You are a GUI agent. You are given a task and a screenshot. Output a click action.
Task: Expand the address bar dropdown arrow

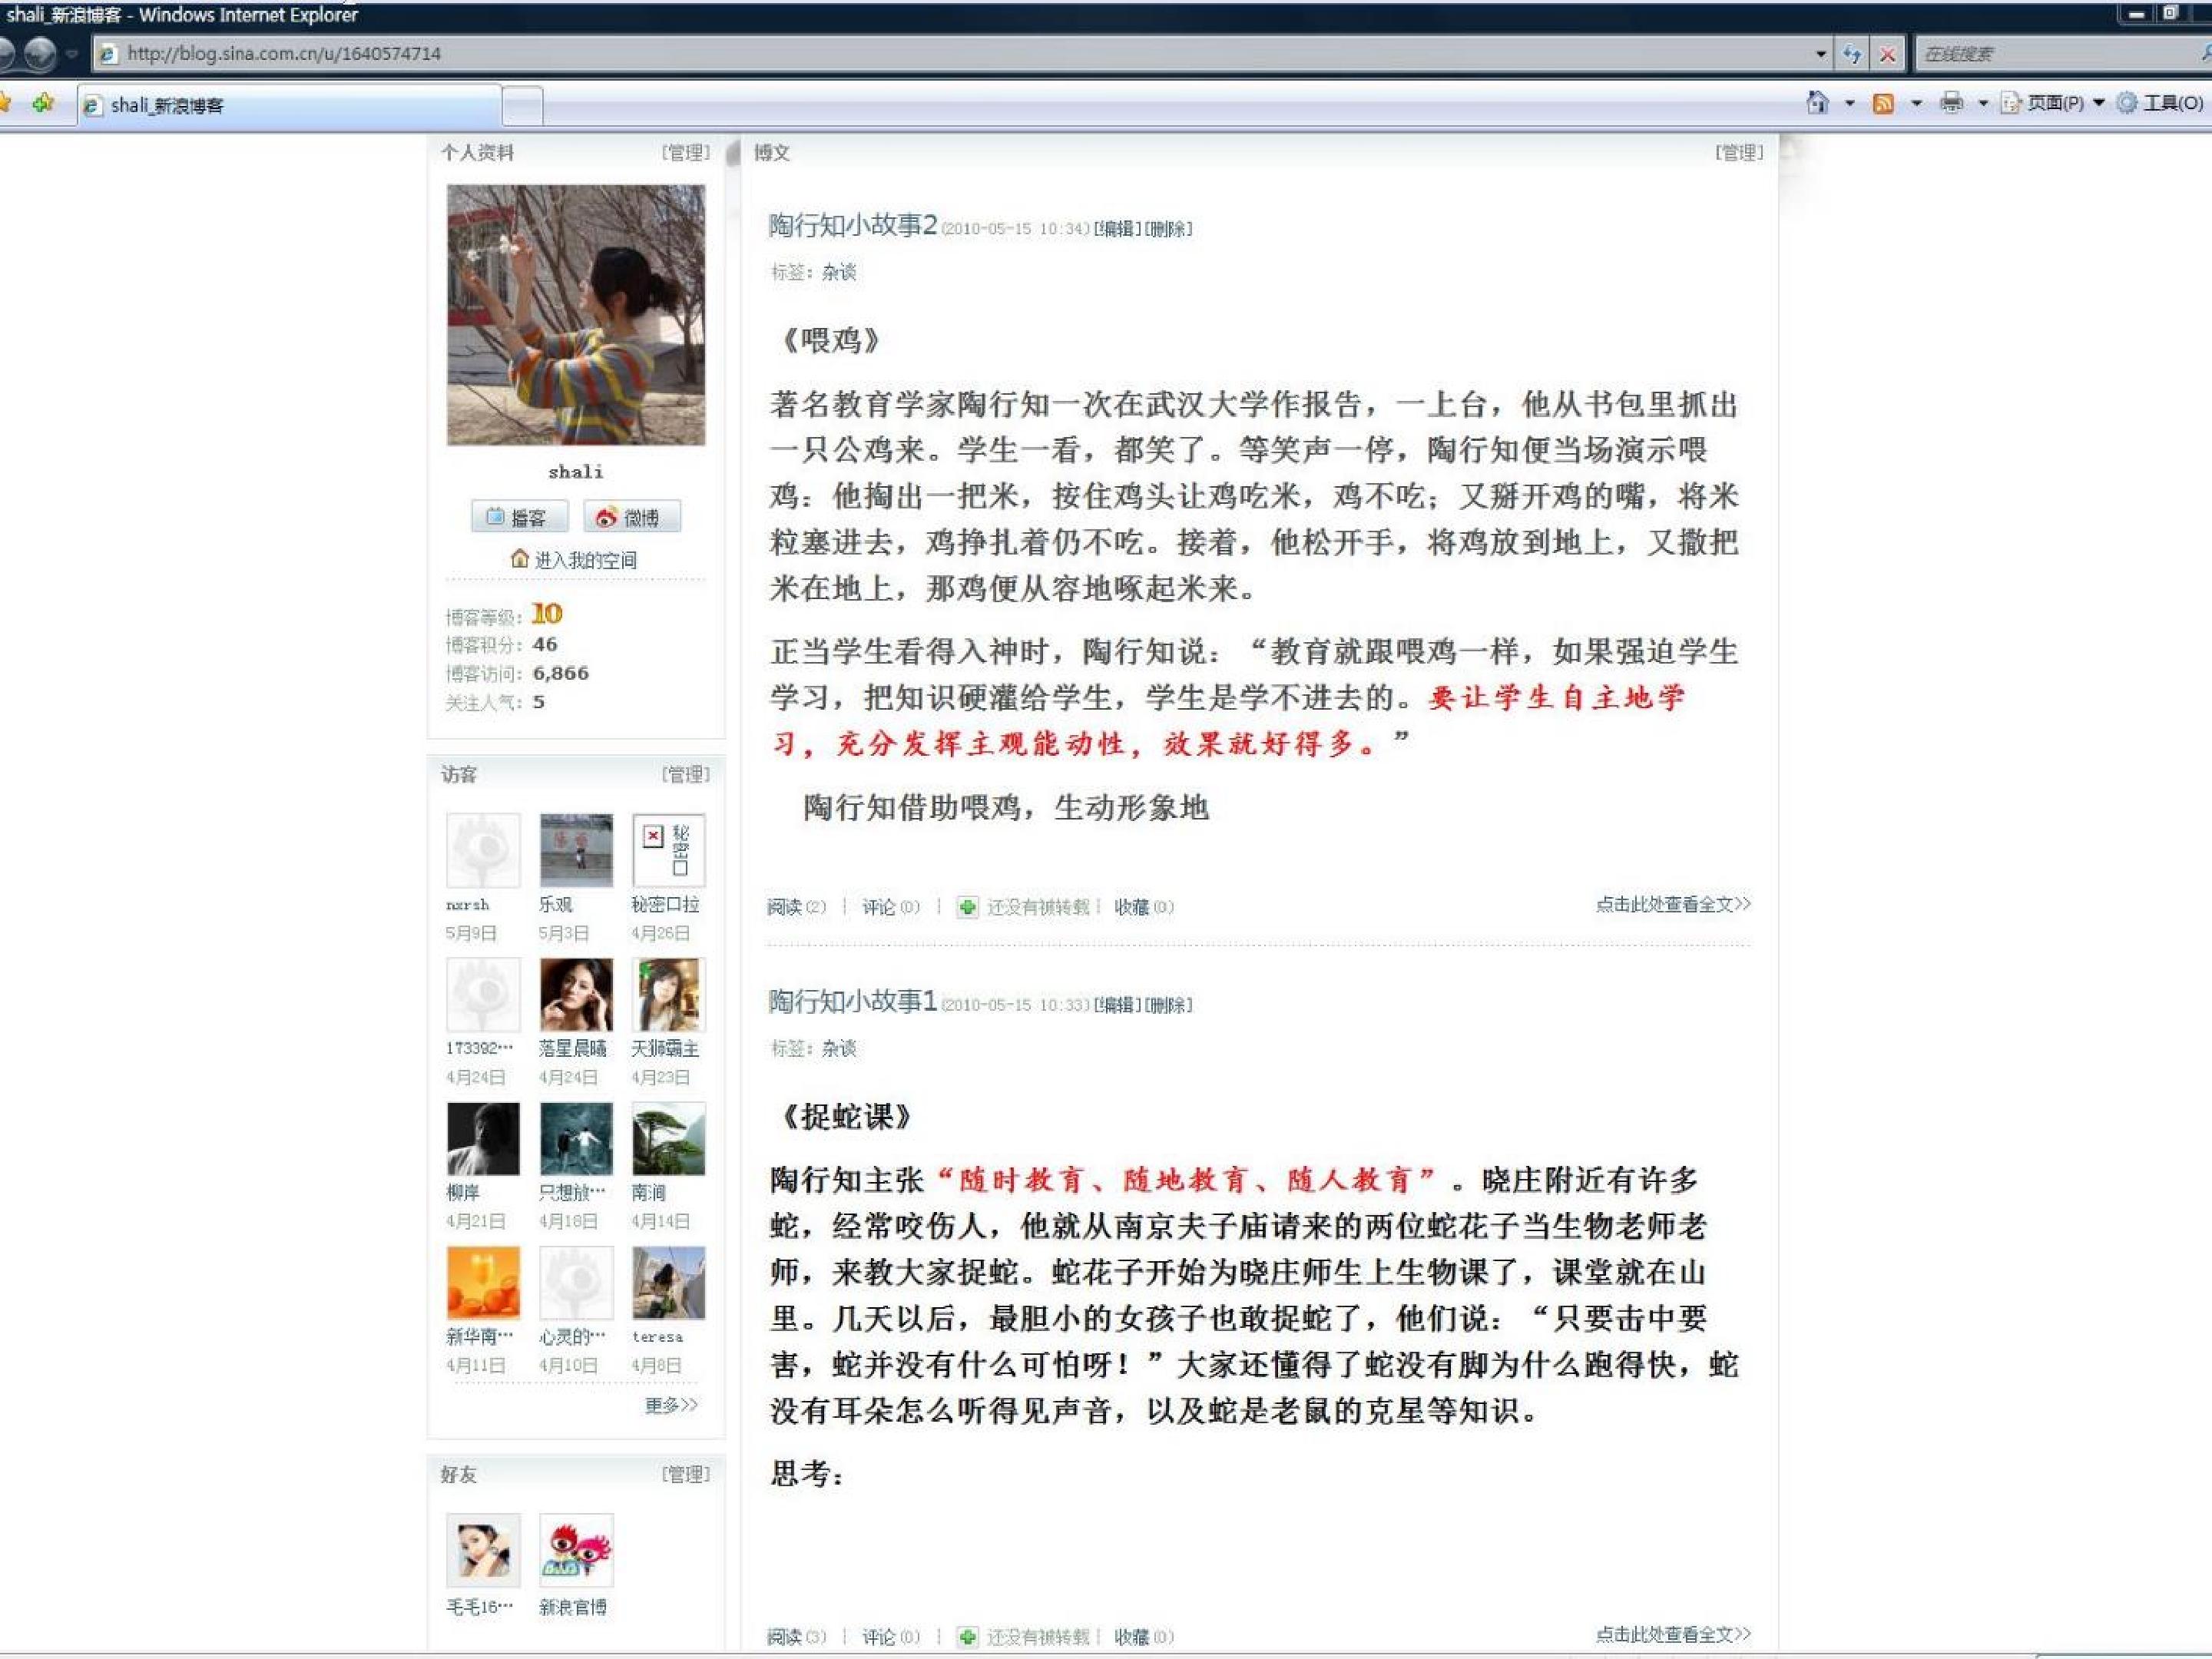pos(1821,54)
